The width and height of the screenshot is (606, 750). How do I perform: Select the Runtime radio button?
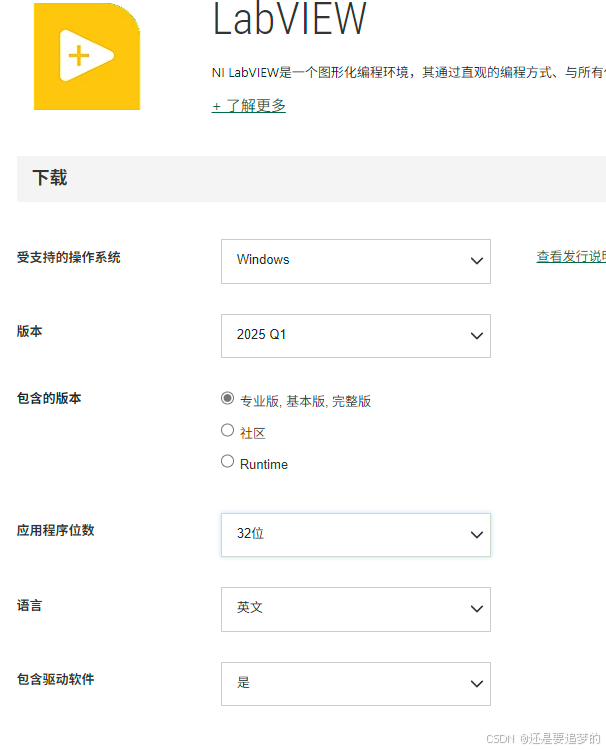click(x=227, y=461)
